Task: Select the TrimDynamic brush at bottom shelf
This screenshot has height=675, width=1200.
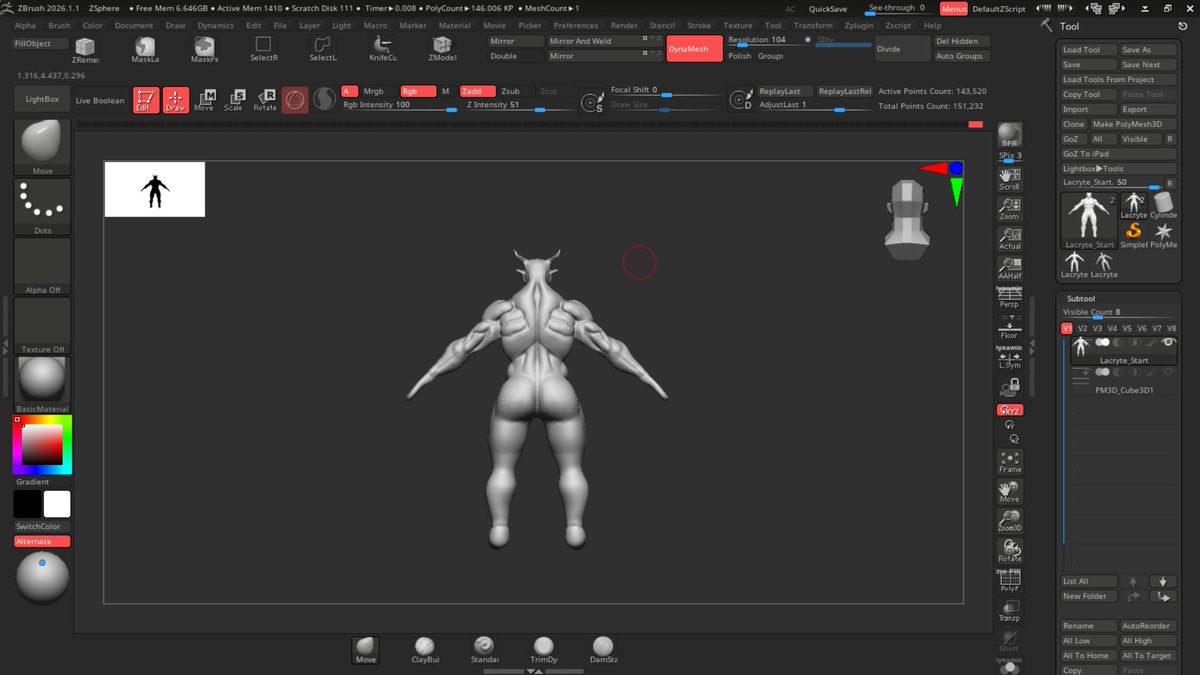Action: click(x=544, y=650)
